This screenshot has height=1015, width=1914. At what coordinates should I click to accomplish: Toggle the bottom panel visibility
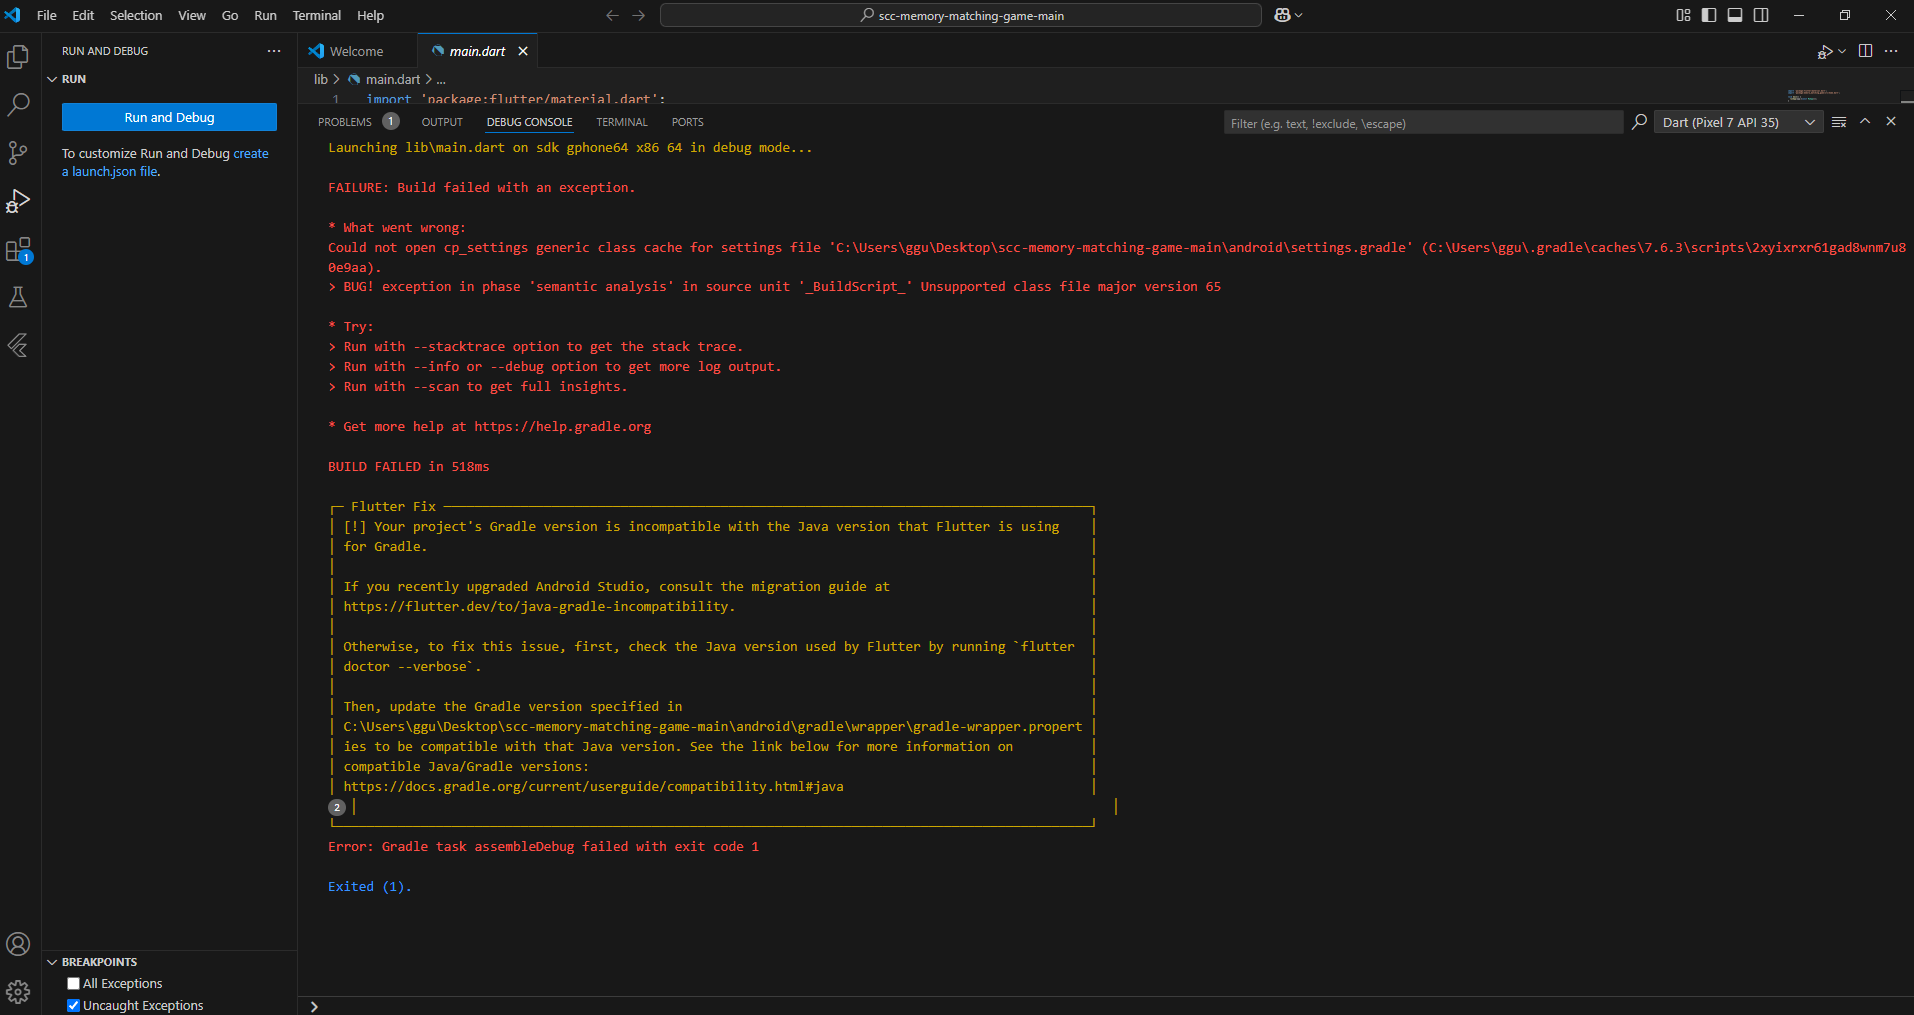[1735, 15]
